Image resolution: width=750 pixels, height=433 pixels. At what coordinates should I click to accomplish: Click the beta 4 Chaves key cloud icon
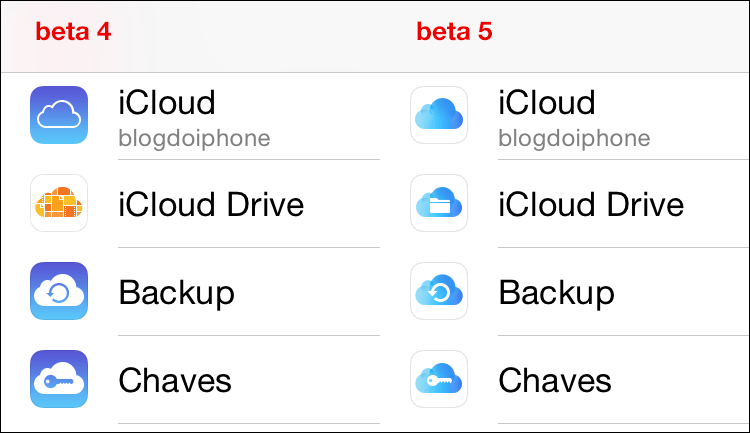point(59,379)
